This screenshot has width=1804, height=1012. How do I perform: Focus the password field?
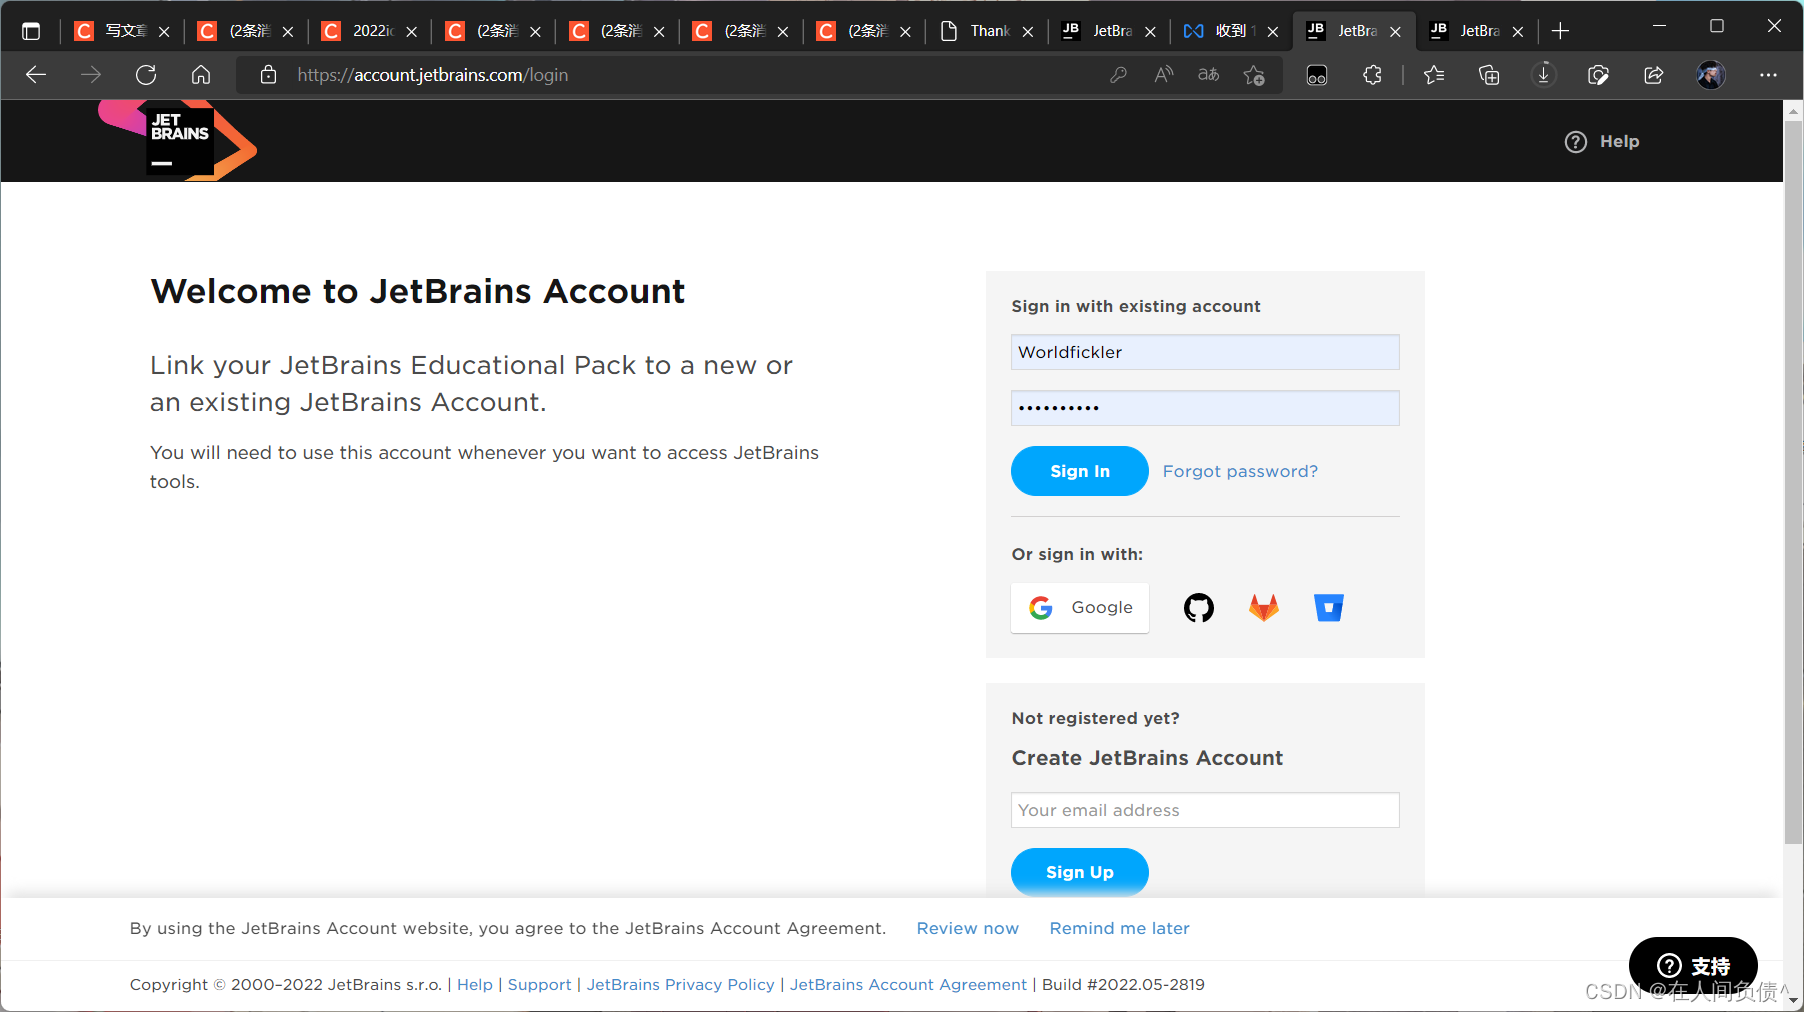point(1205,408)
